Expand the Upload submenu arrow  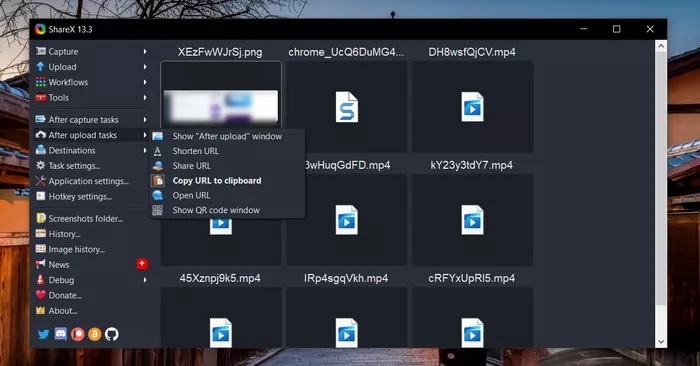coord(145,67)
